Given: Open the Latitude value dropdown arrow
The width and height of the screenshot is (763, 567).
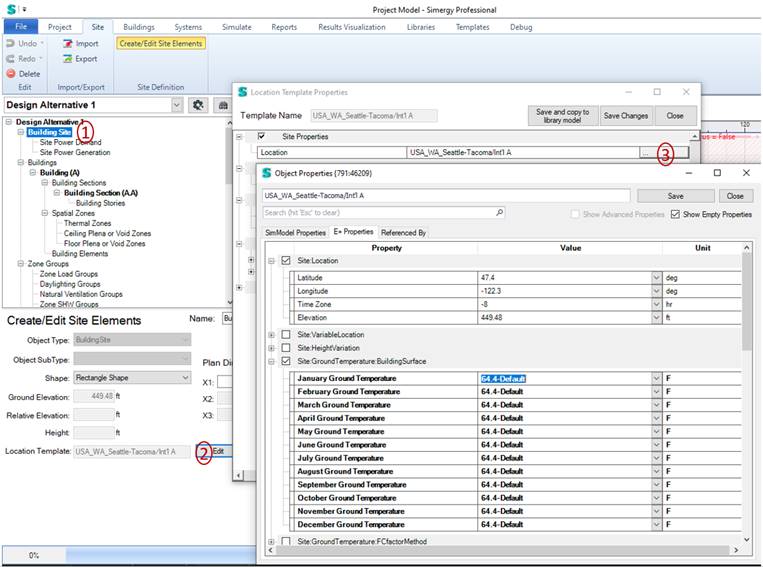Looking at the screenshot, I should pyautogui.click(x=656, y=277).
